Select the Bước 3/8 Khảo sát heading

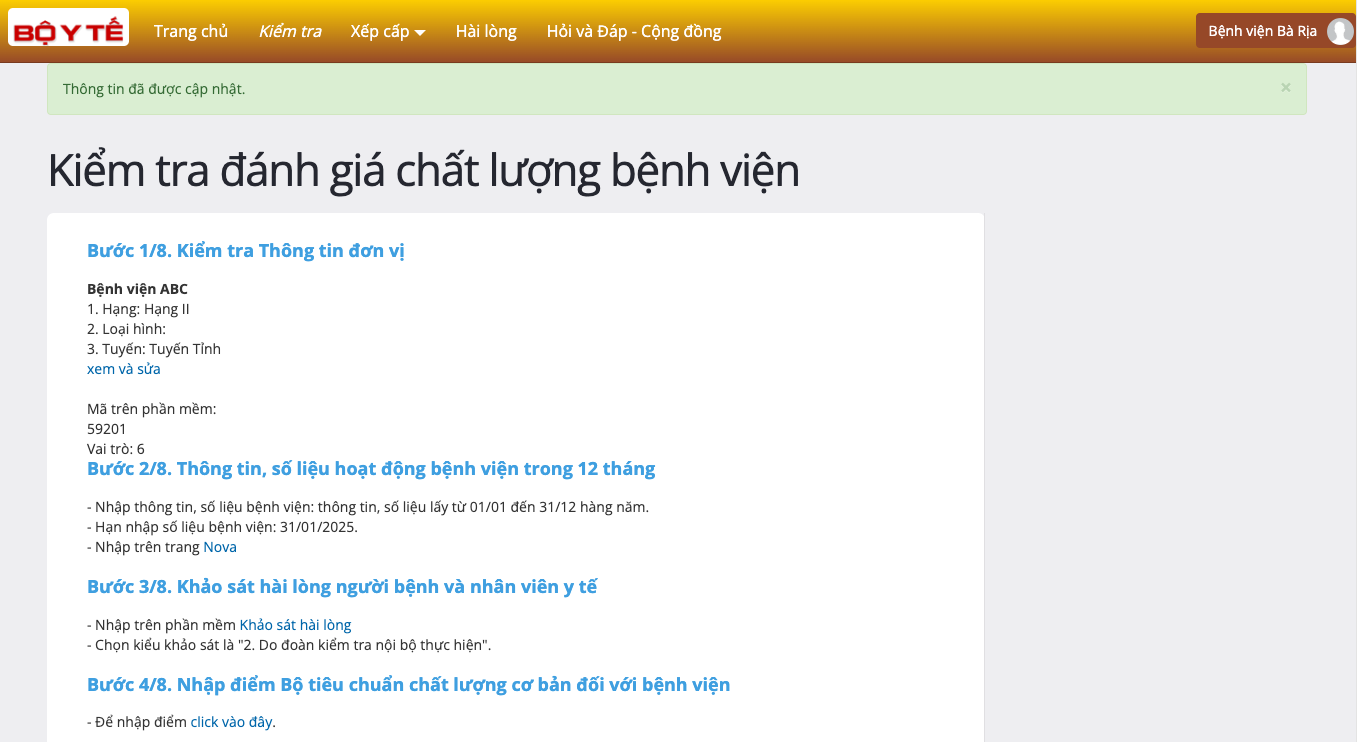(342, 587)
